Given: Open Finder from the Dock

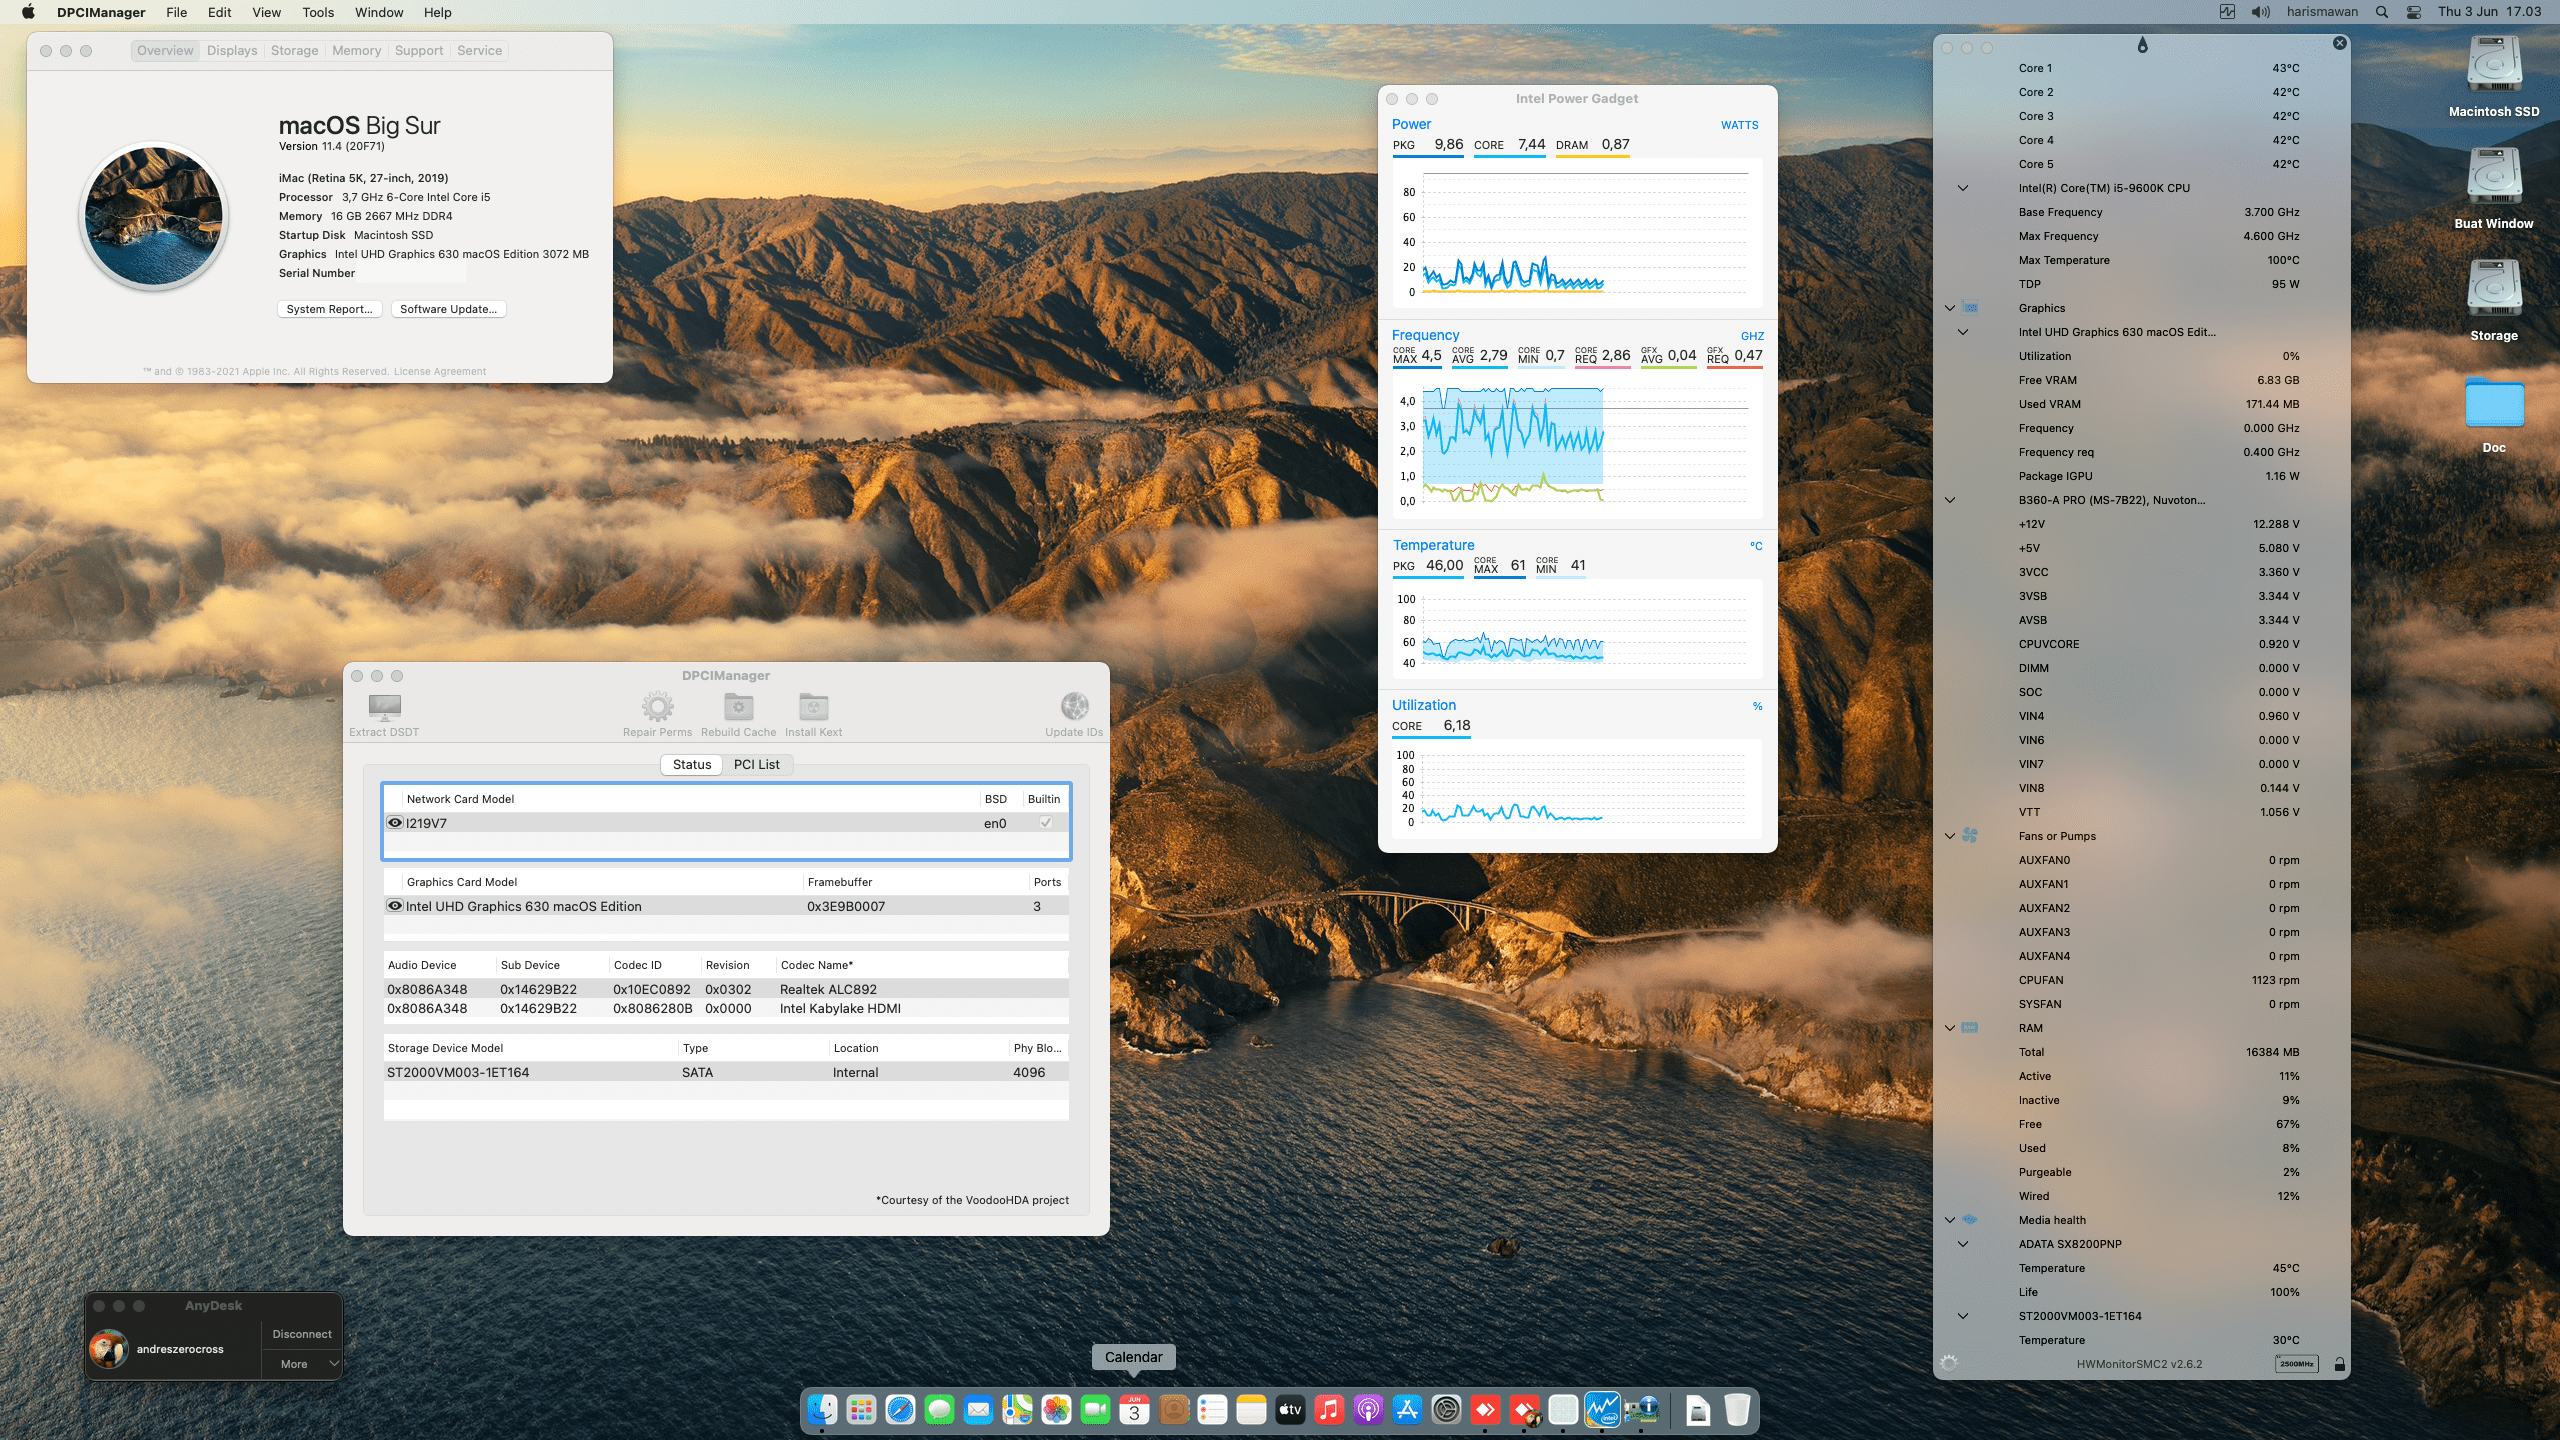Looking at the screenshot, I should coord(822,1410).
